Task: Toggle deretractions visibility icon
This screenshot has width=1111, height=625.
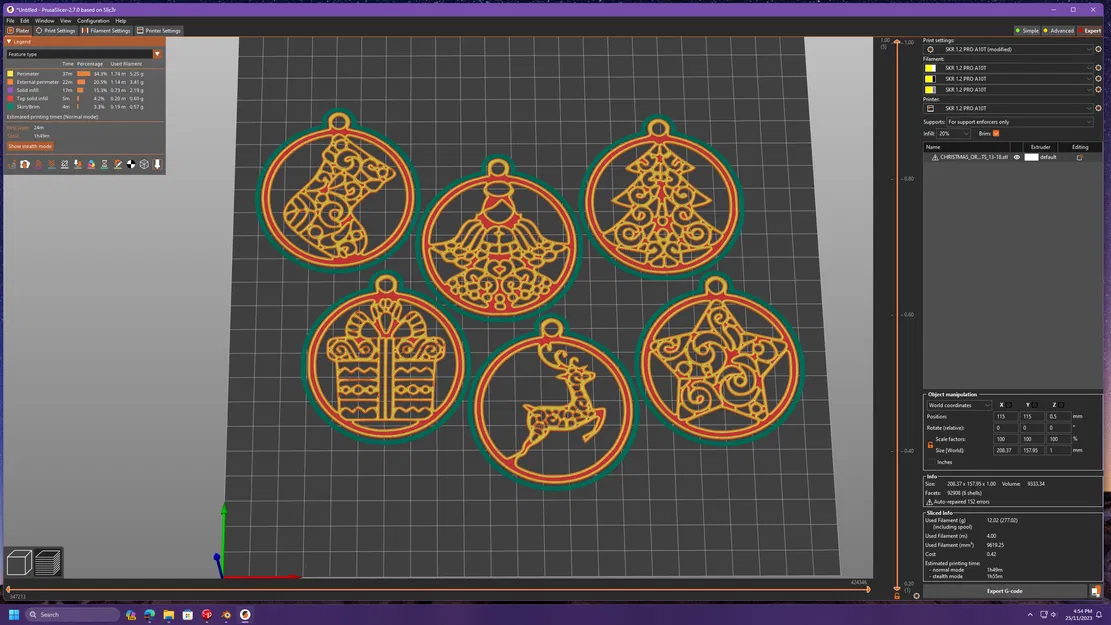Action: 52,164
